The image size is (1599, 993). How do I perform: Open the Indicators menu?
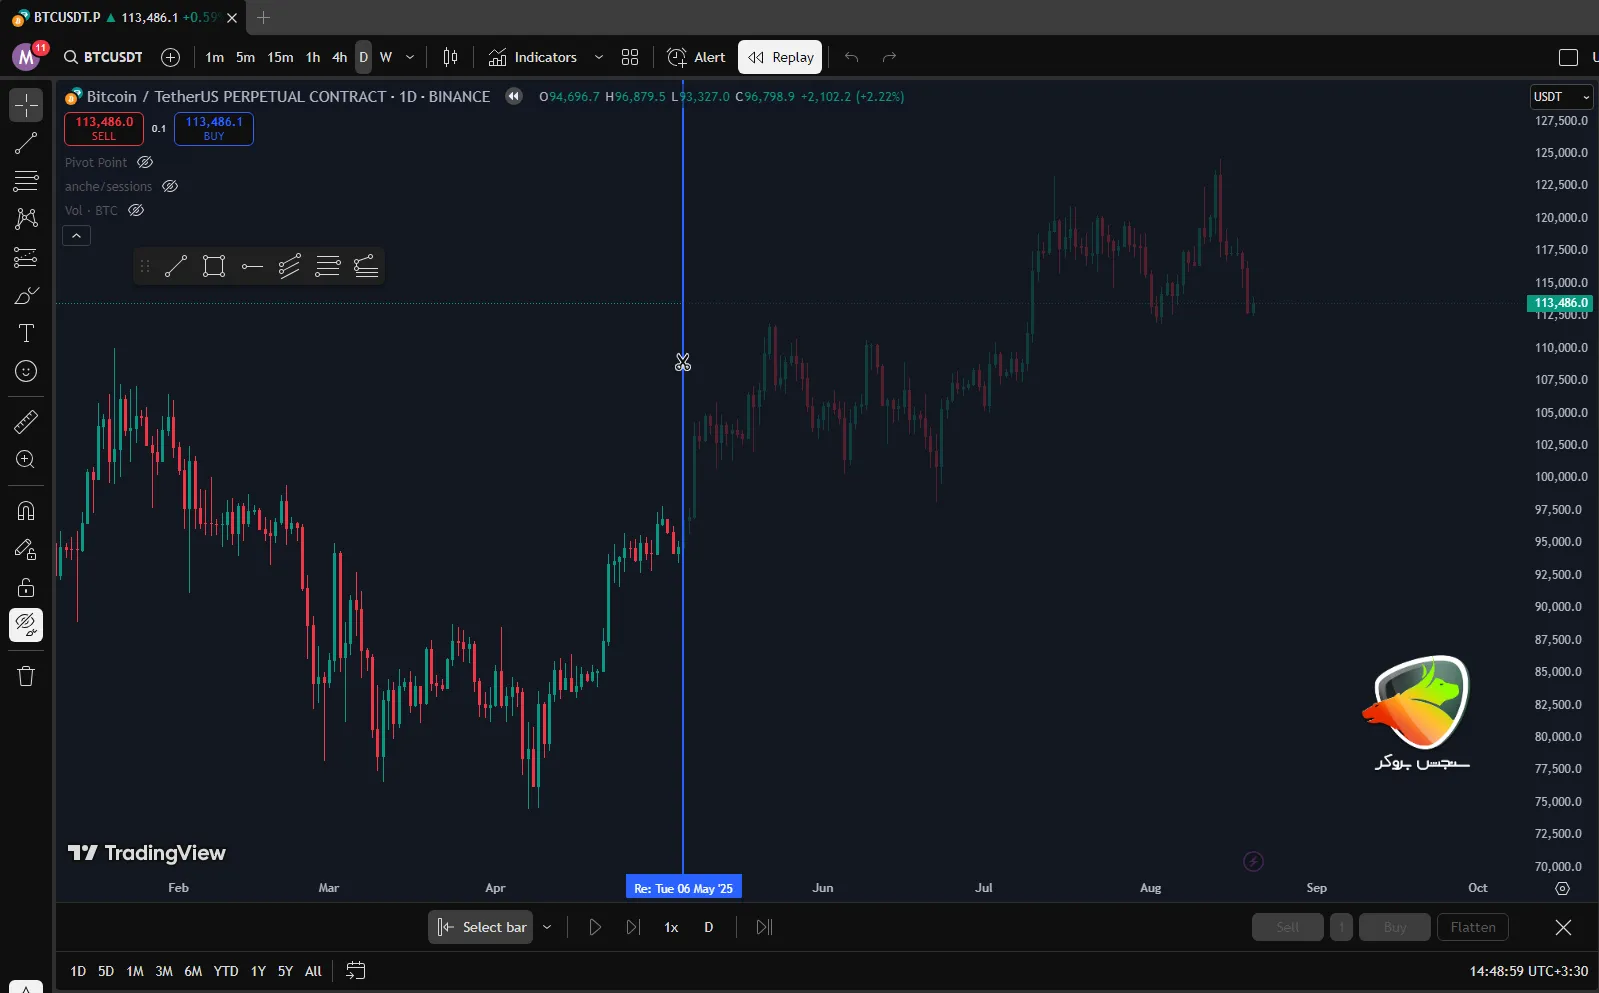tap(533, 57)
